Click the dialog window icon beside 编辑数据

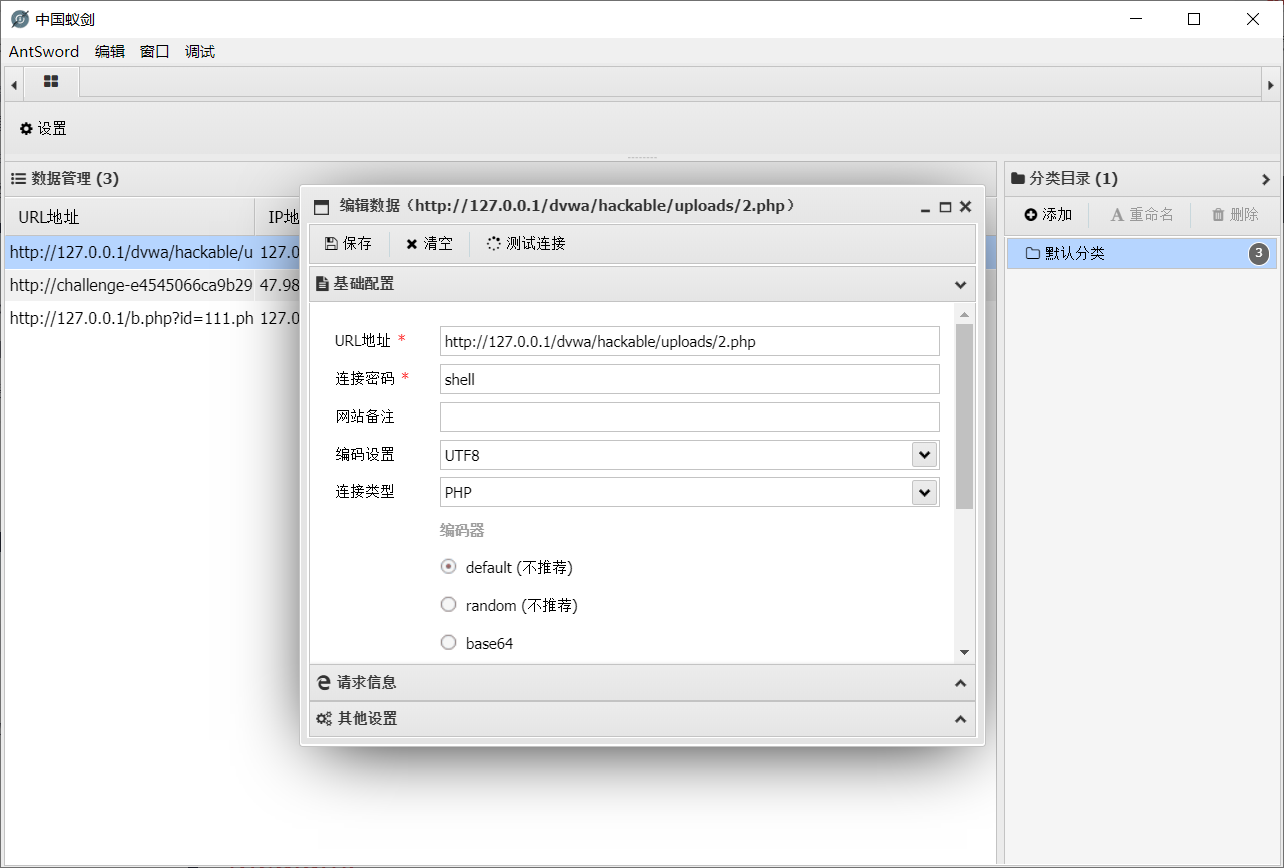(x=321, y=207)
